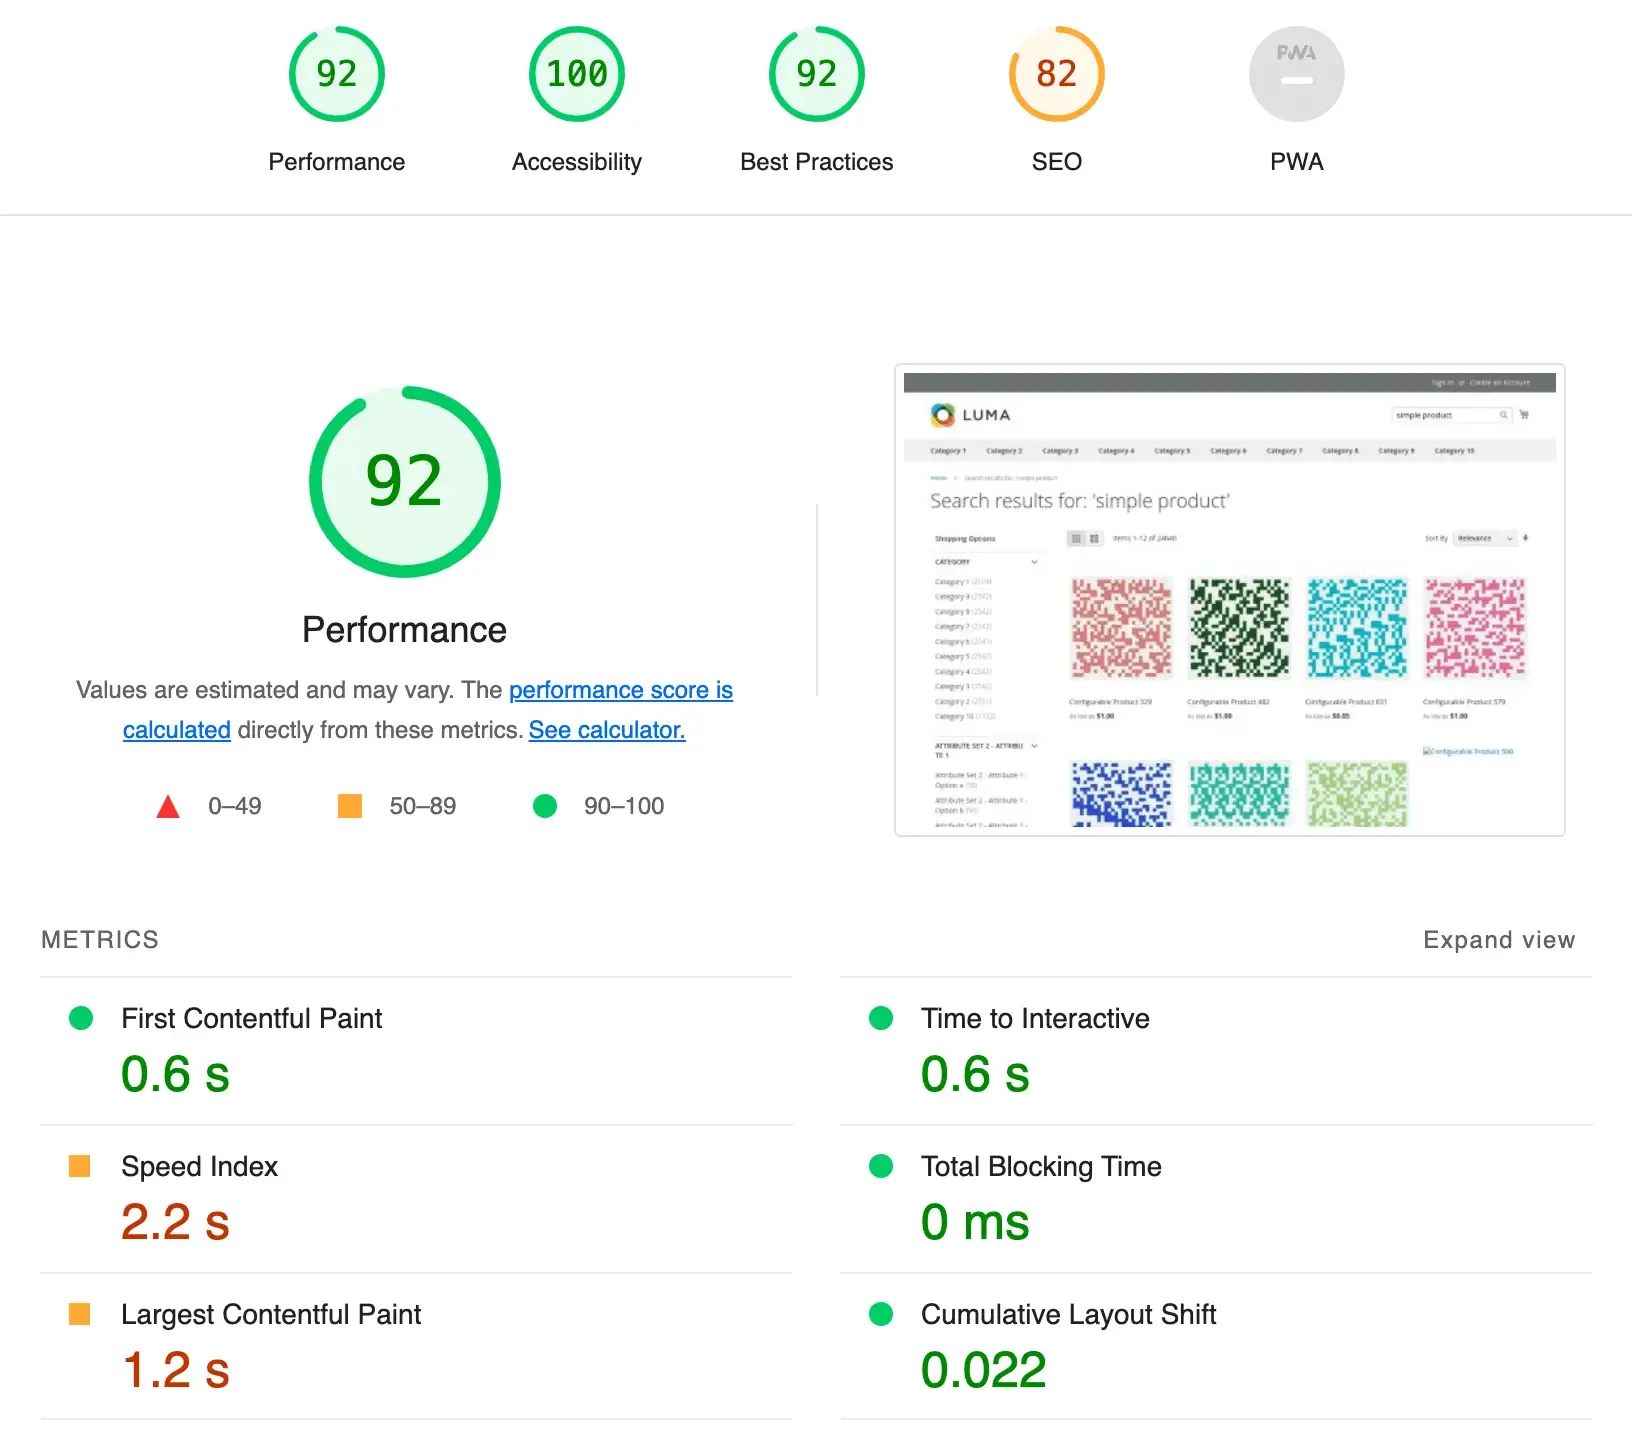This screenshot has height=1438, width=1632.
Task: Click the Accessibility 100 score gauge
Action: coord(576,74)
